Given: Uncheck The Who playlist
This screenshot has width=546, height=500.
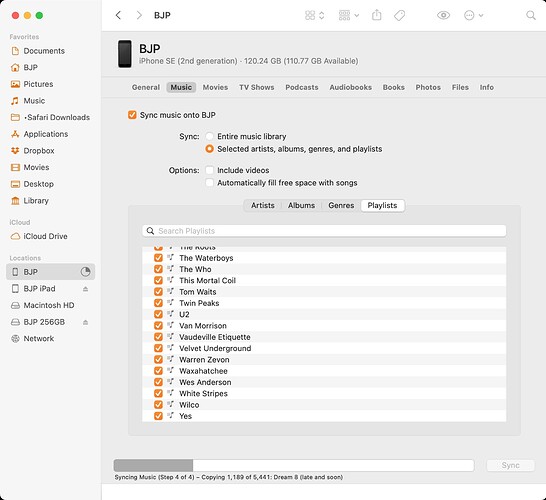Looking at the screenshot, I should tap(158, 269).
